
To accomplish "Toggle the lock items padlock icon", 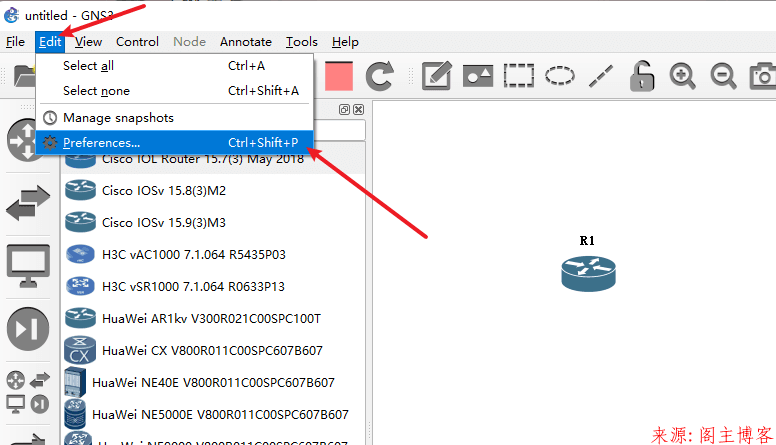I will pyautogui.click(x=642, y=76).
